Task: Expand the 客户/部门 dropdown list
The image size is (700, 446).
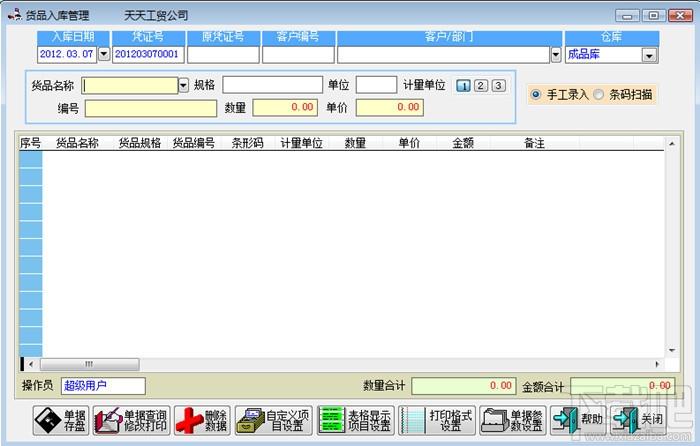Action: (x=556, y=55)
